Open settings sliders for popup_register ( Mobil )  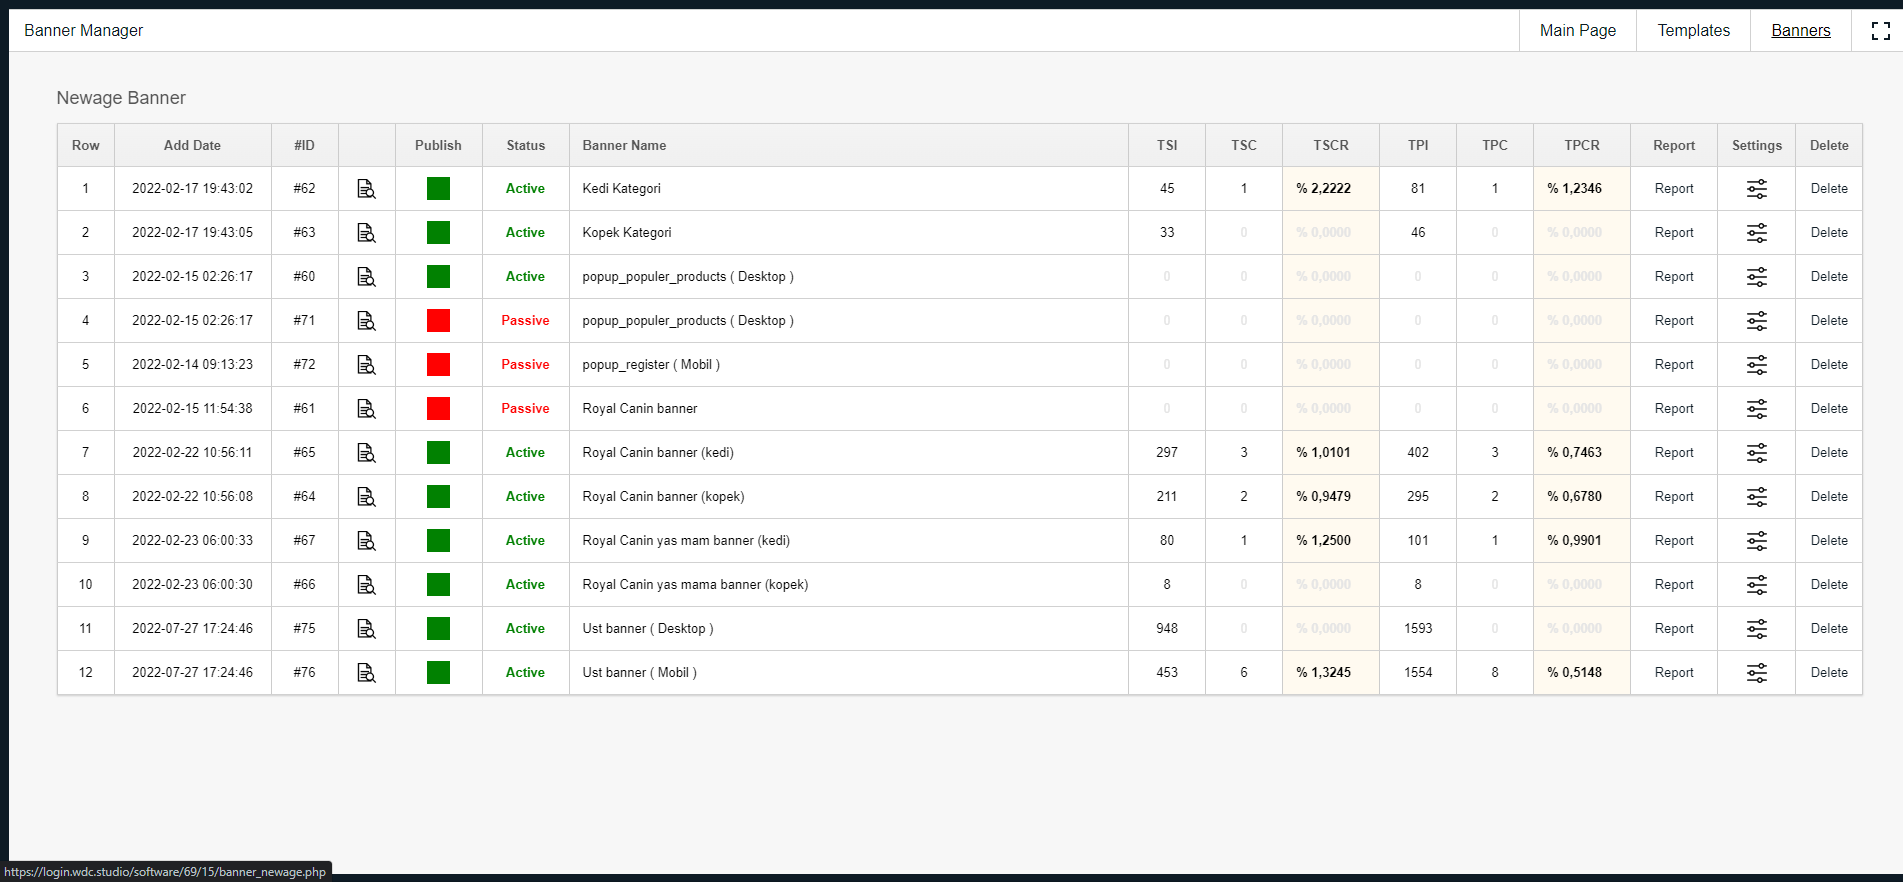click(x=1757, y=365)
